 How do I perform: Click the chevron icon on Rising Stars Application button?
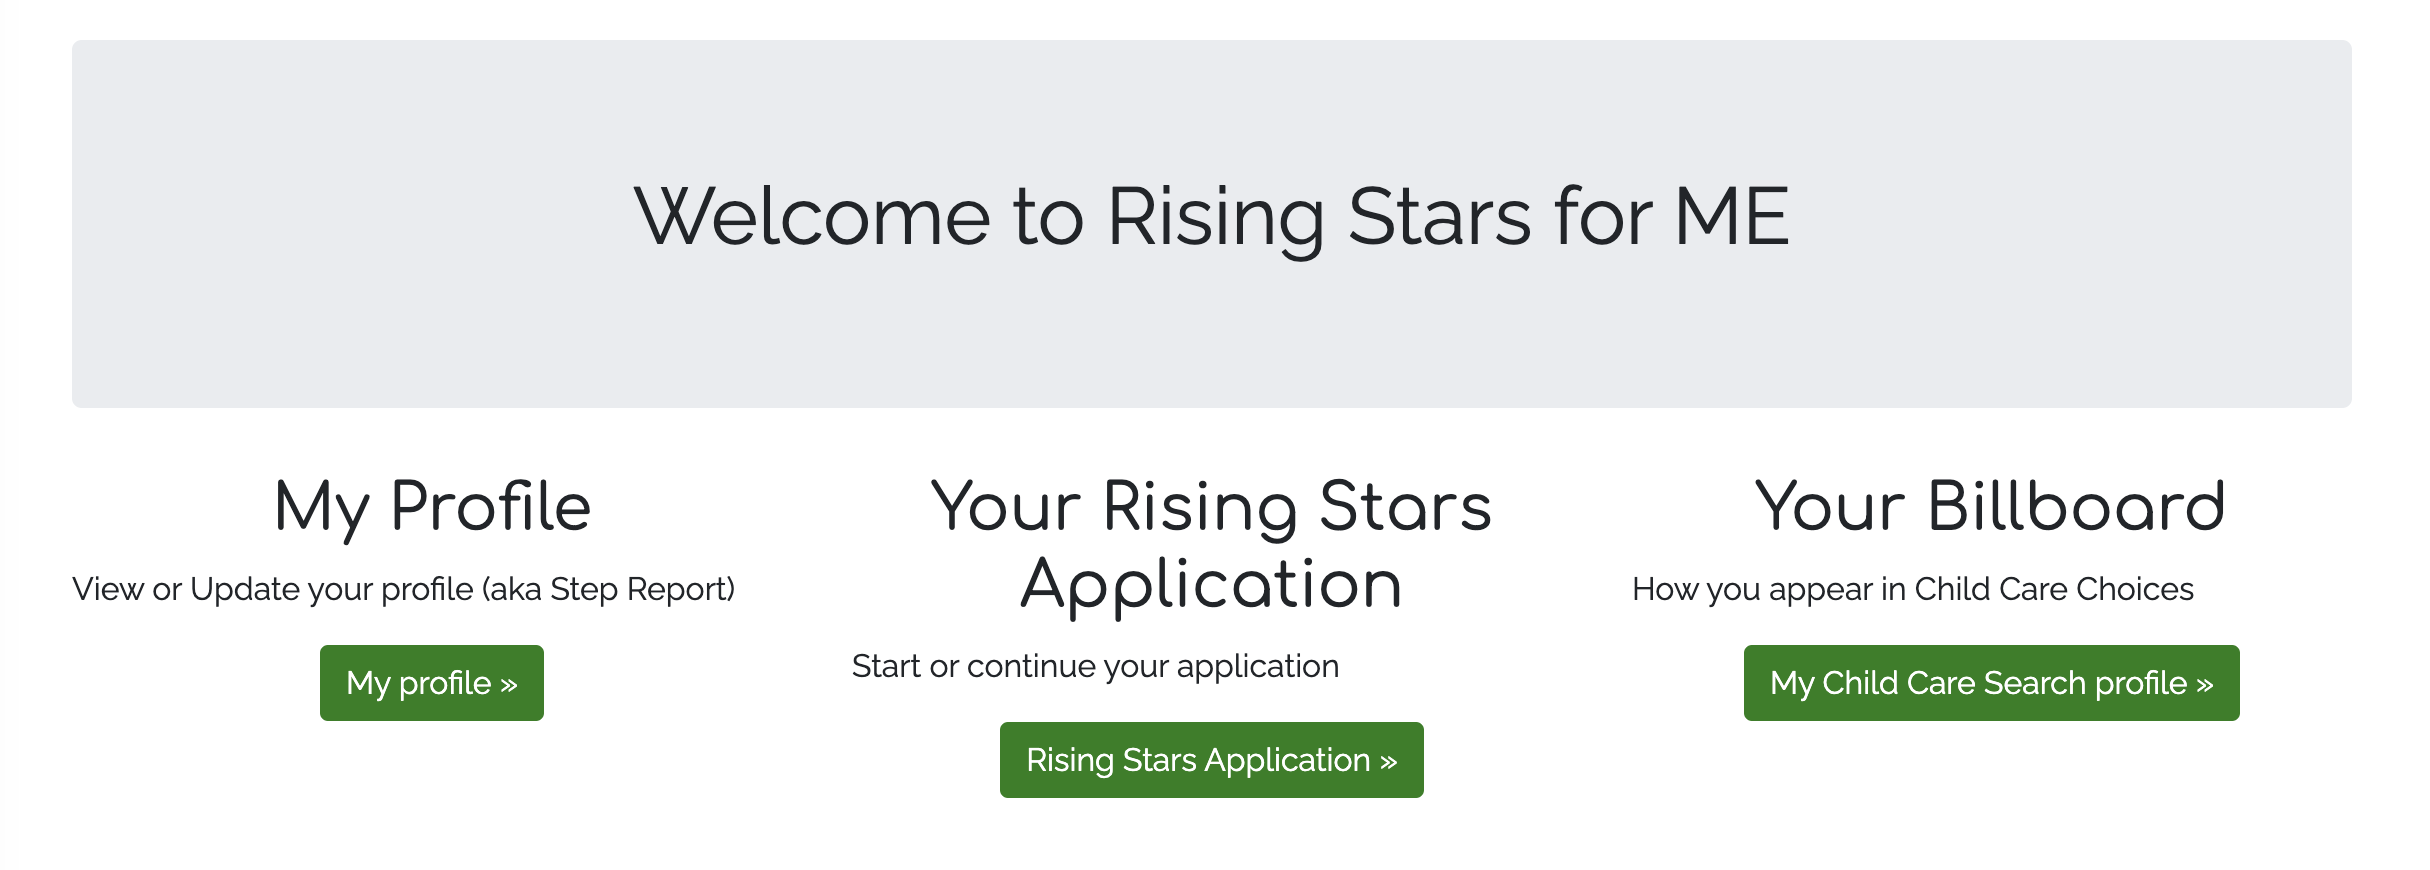1385,760
